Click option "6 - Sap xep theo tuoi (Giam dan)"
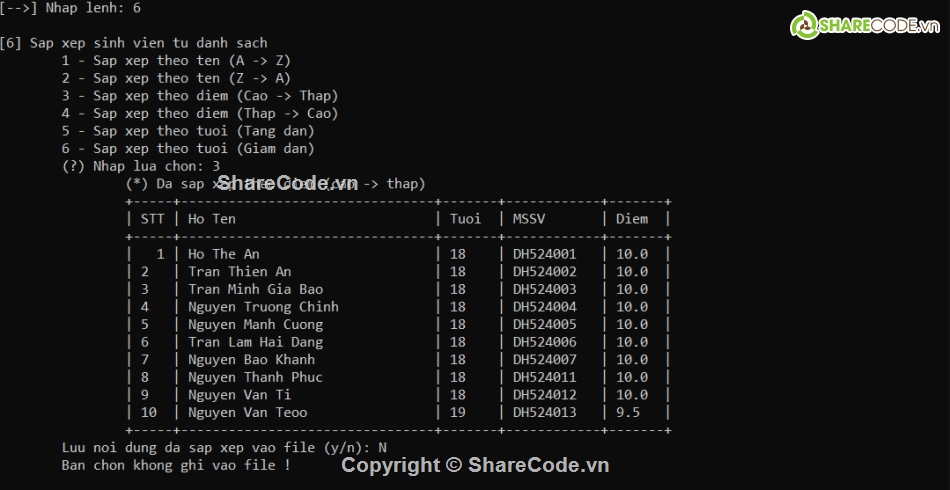 (x=188, y=148)
